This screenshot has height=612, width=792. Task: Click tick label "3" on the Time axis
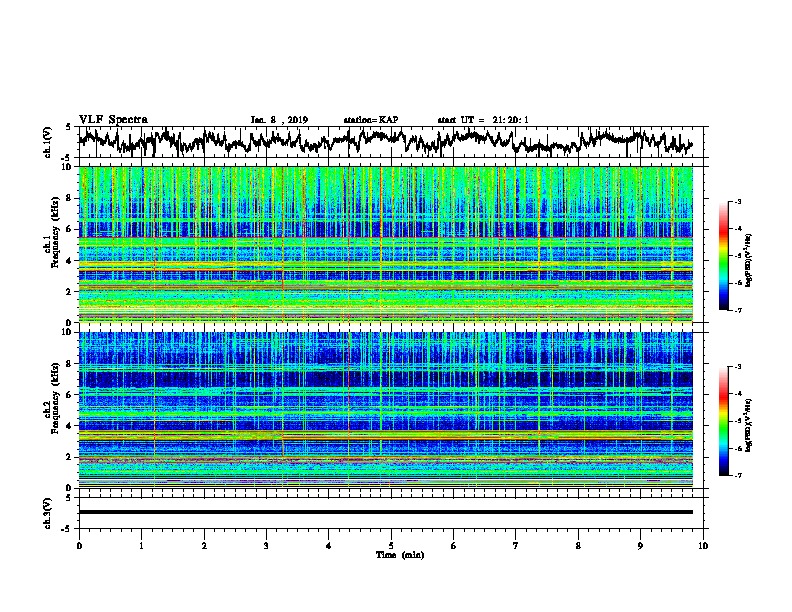(266, 546)
